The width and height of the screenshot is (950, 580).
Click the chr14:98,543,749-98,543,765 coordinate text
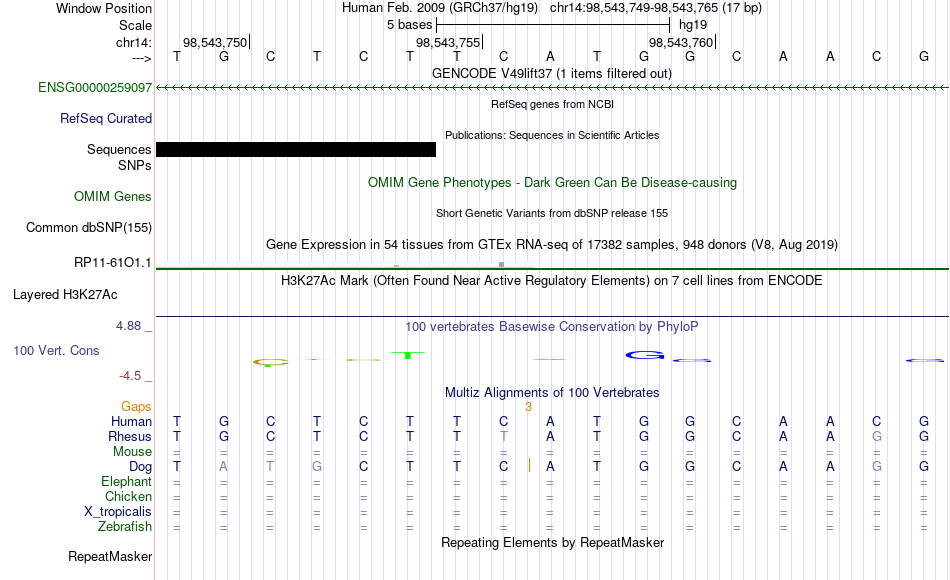(656, 8)
